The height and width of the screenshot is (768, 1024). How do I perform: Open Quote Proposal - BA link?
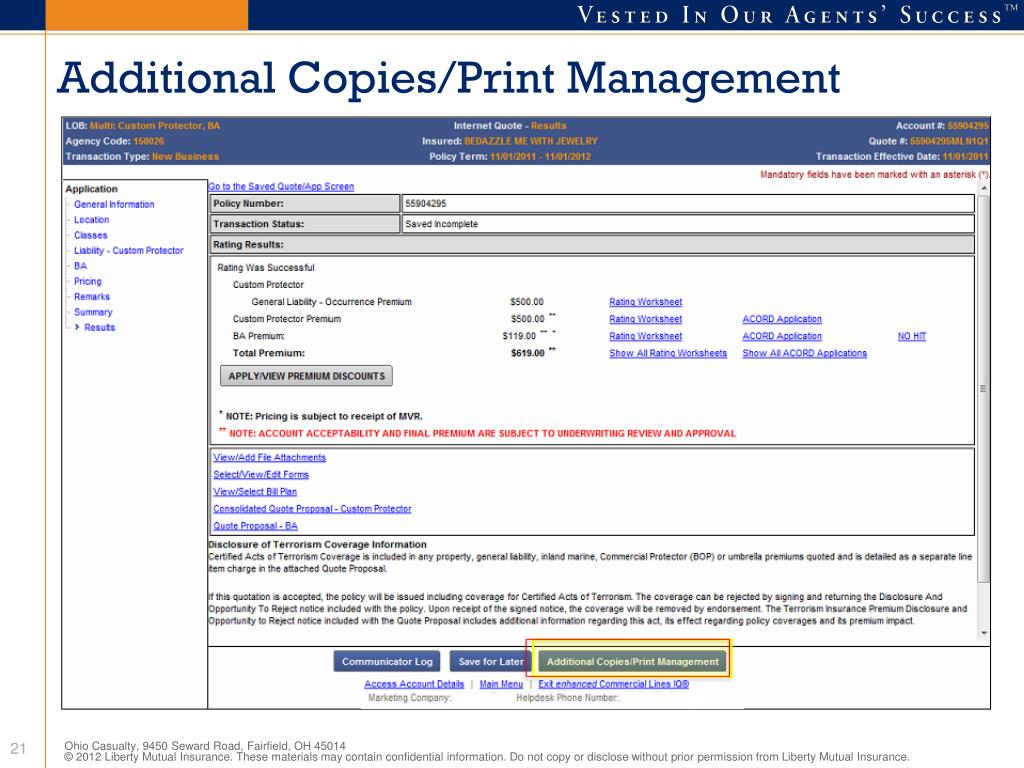point(255,526)
